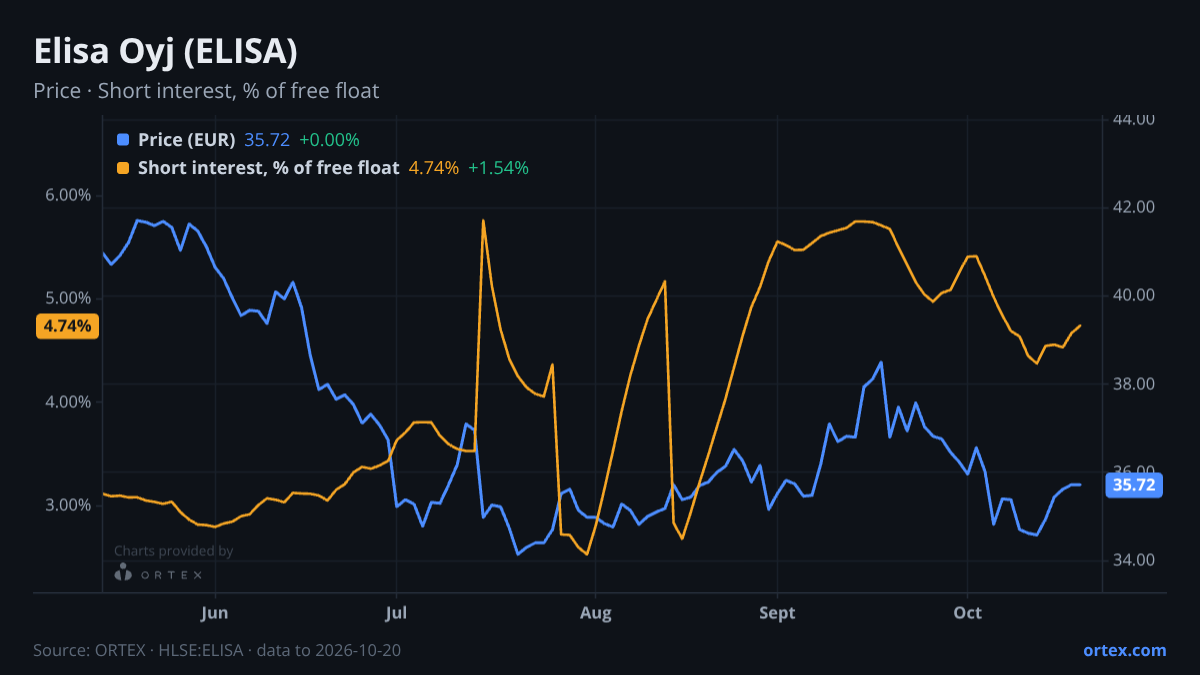Viewport: 1200px width, 675px height.
Task: Click the 34.00 right axis label
Action: pos(1135,560)
